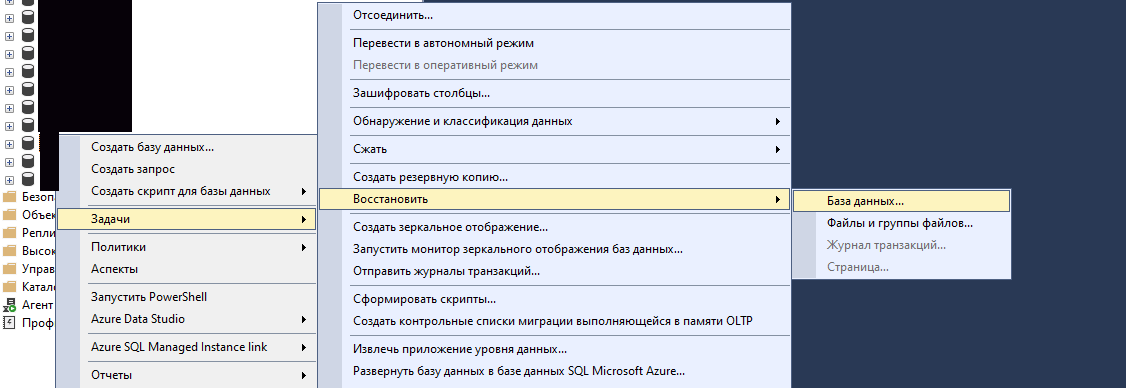Open the Политики submenu
This screenshot has height=388, width=1126.
(186, 247)
